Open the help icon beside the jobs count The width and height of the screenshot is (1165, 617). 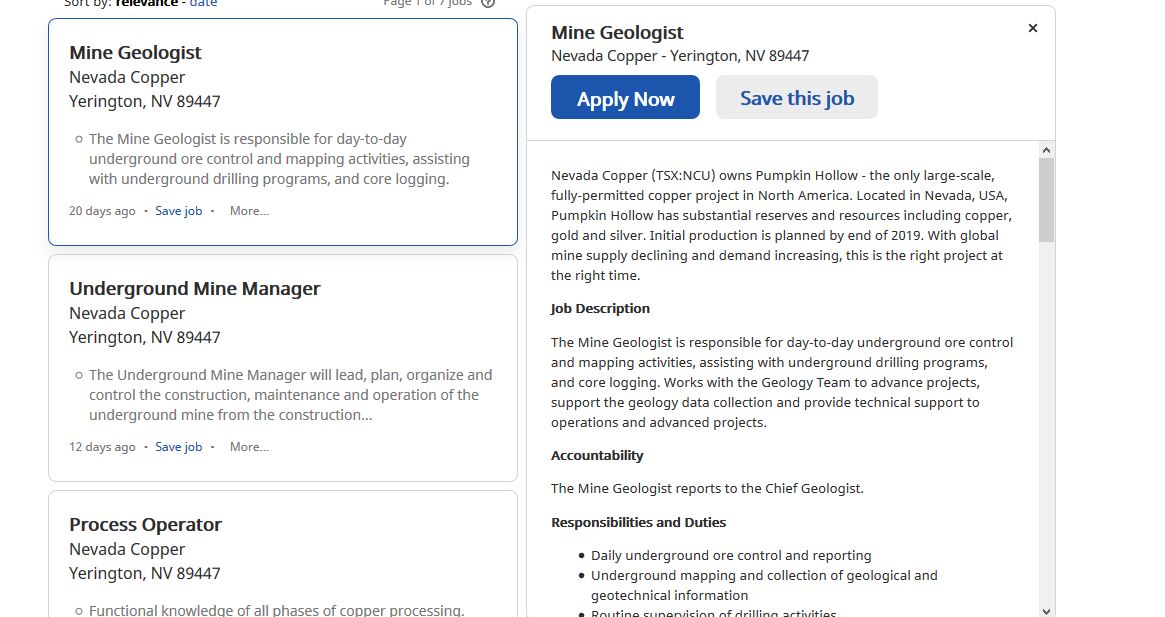coord(488,3)
